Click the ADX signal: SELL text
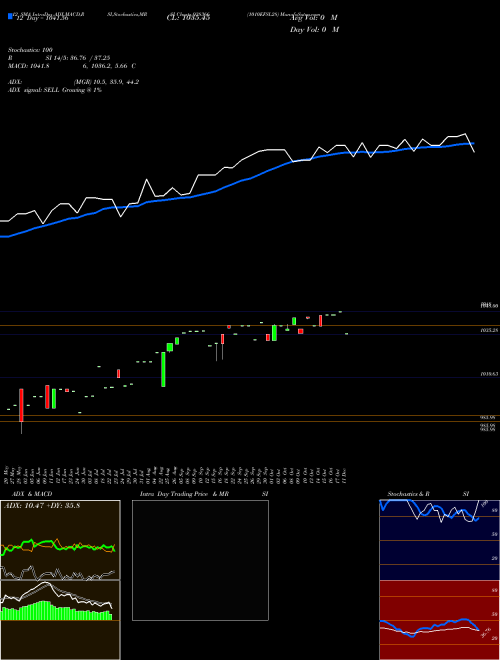Image resolution: width=500 pixels, height=660 pixels. (55, 90)
